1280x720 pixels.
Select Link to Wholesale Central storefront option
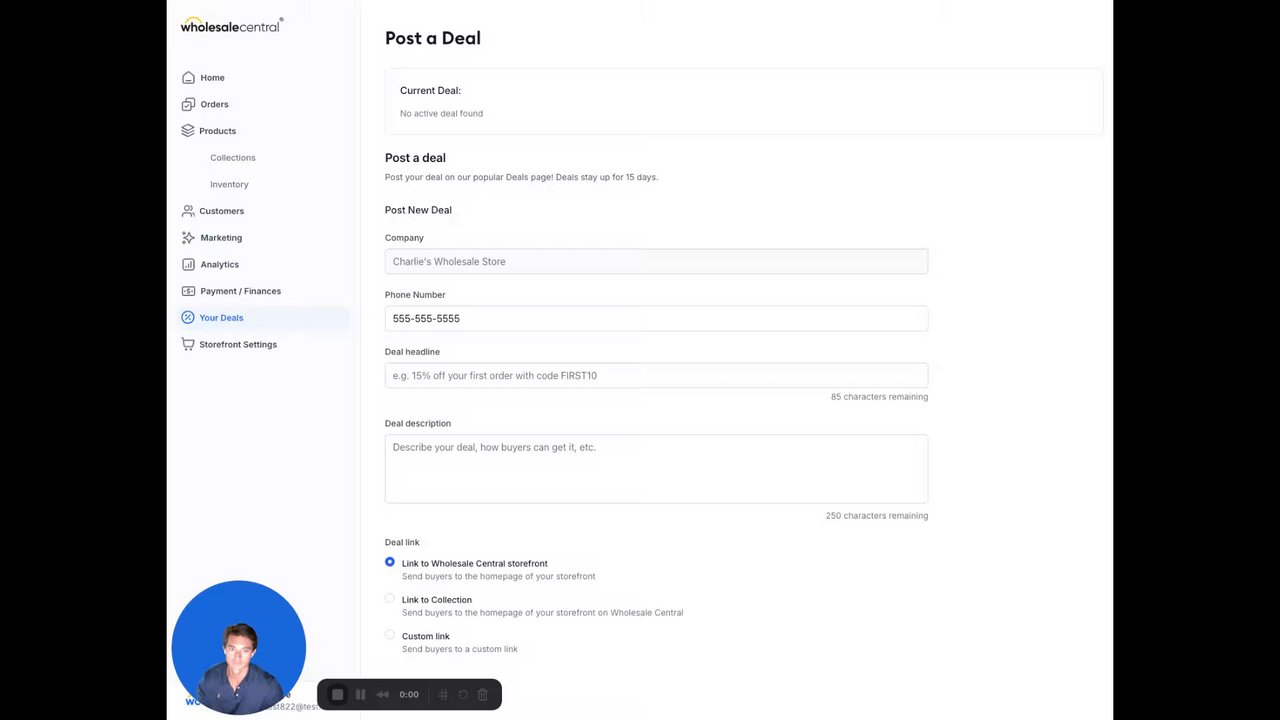point(390,563)
